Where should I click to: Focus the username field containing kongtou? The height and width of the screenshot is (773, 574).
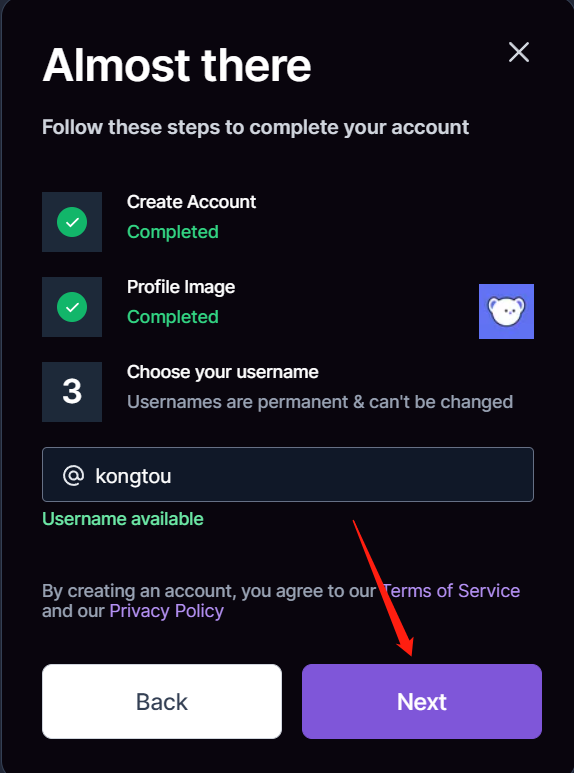(x=288, y=474)
